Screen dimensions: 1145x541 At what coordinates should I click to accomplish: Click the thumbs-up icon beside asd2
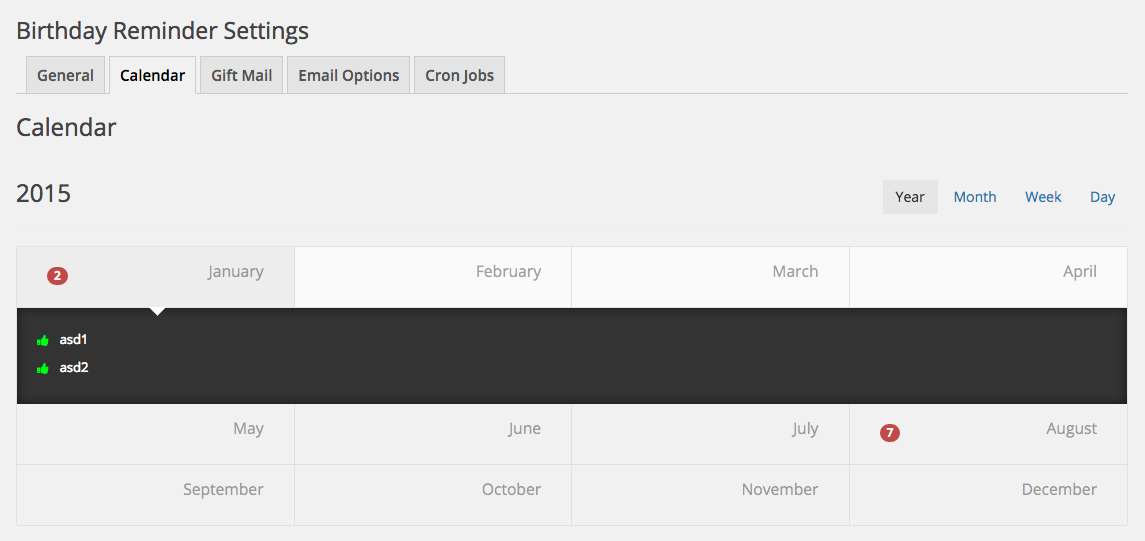[x=43, y=369]
